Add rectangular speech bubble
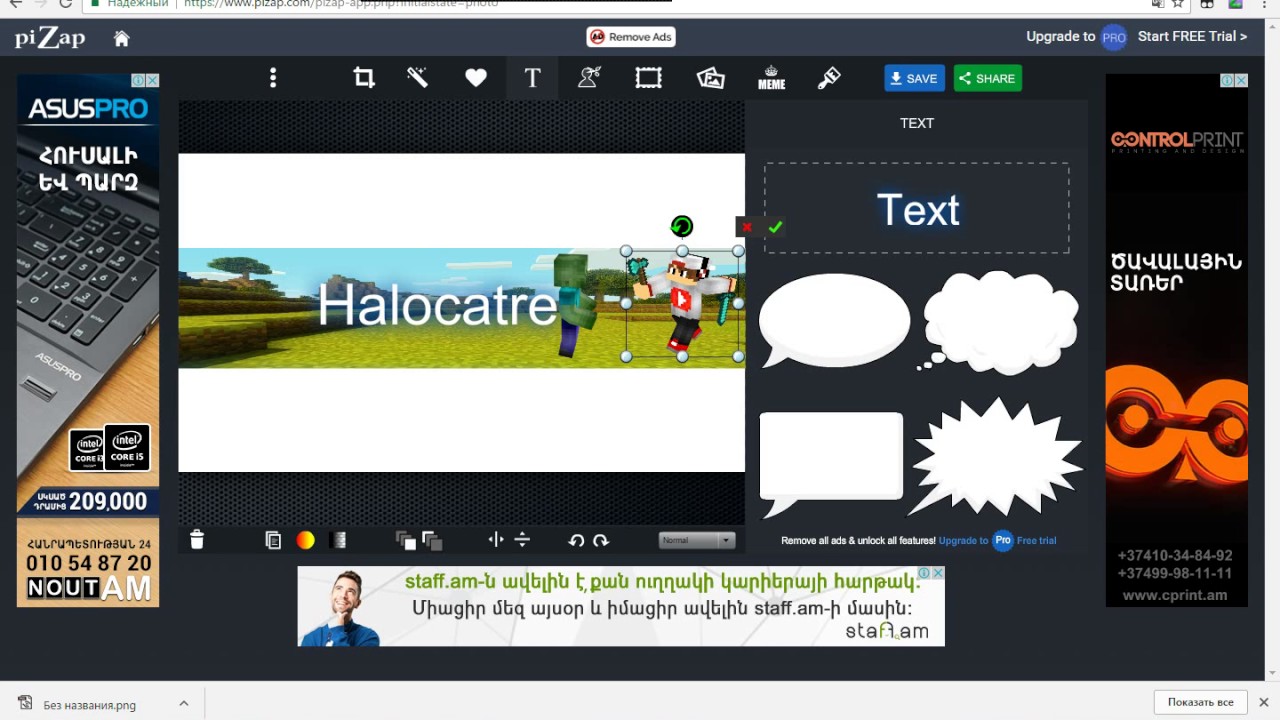 (831, 463)
